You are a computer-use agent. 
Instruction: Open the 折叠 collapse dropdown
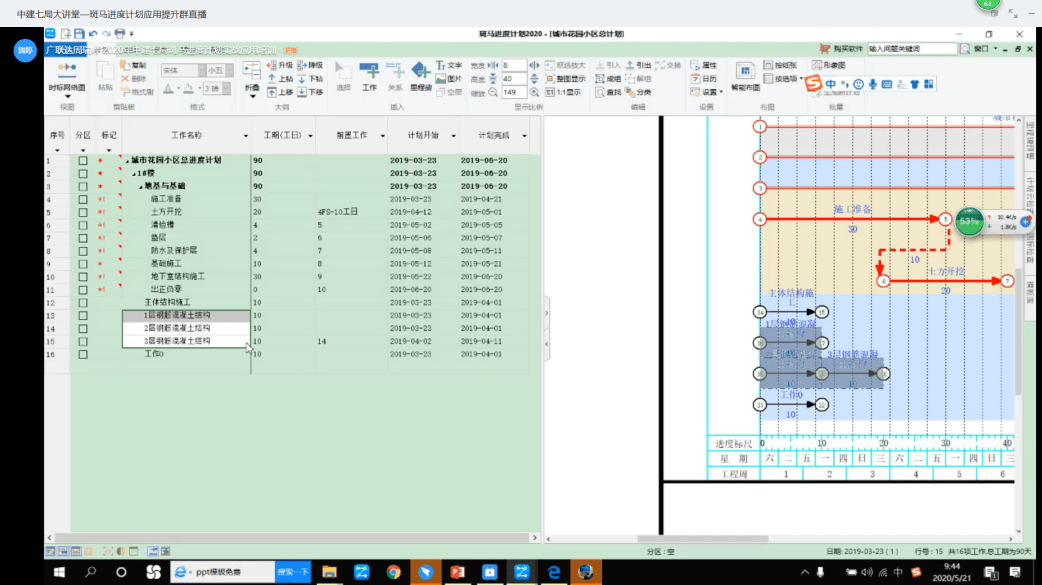pyautogui.click(x=252, y=96)
